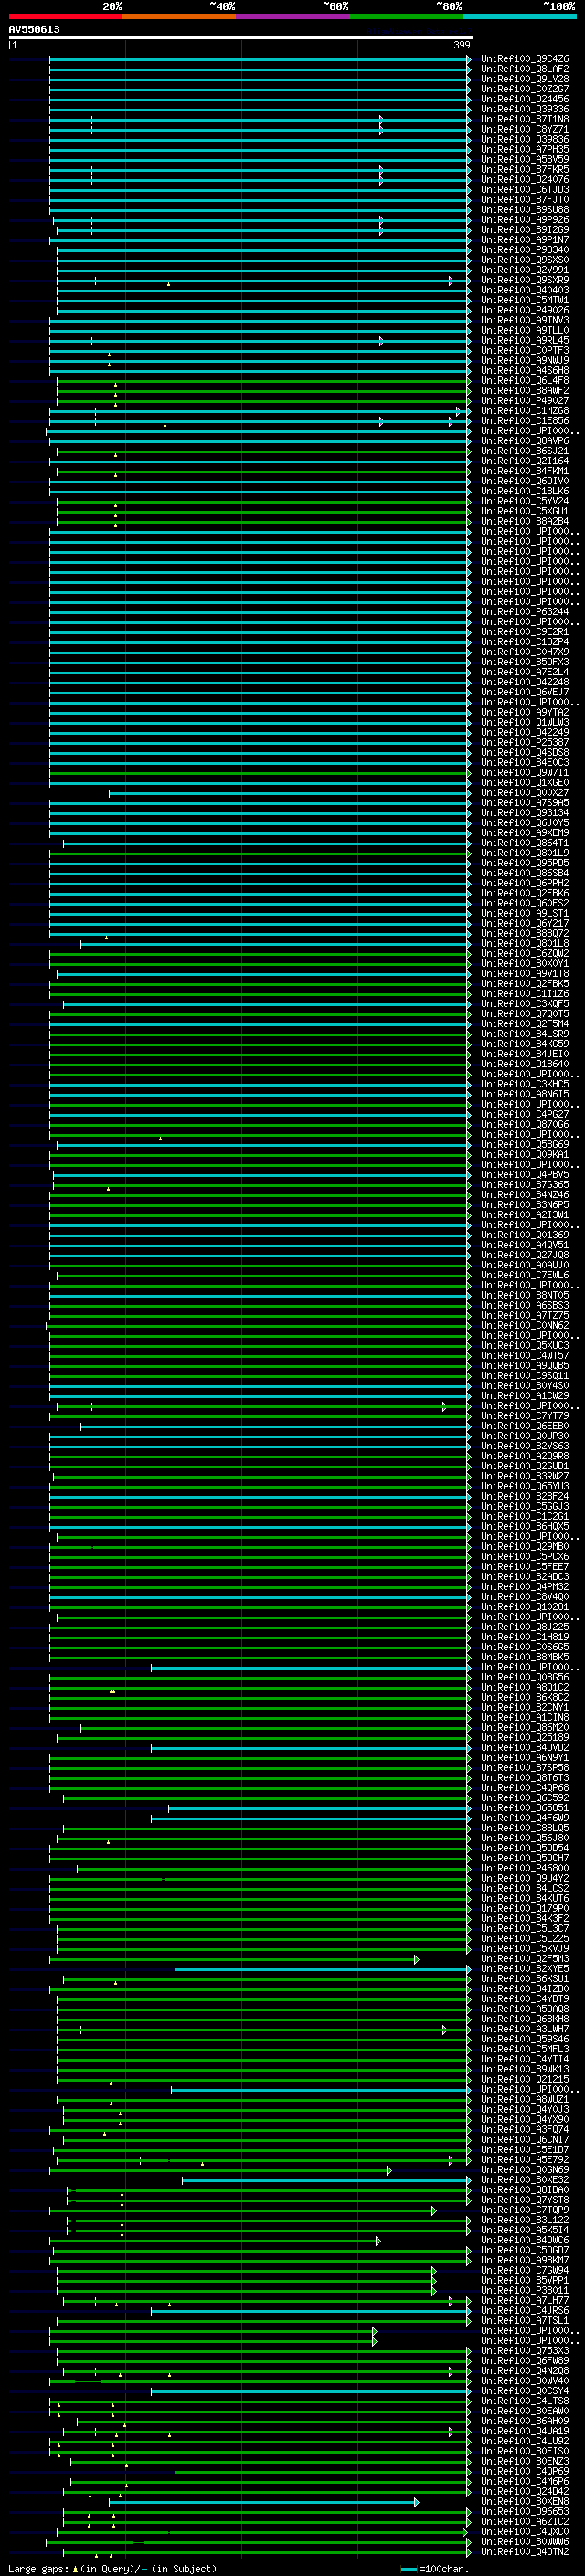Select label UniRef100_P49026
585x2576 pixels.
click(x=525, y=310)
